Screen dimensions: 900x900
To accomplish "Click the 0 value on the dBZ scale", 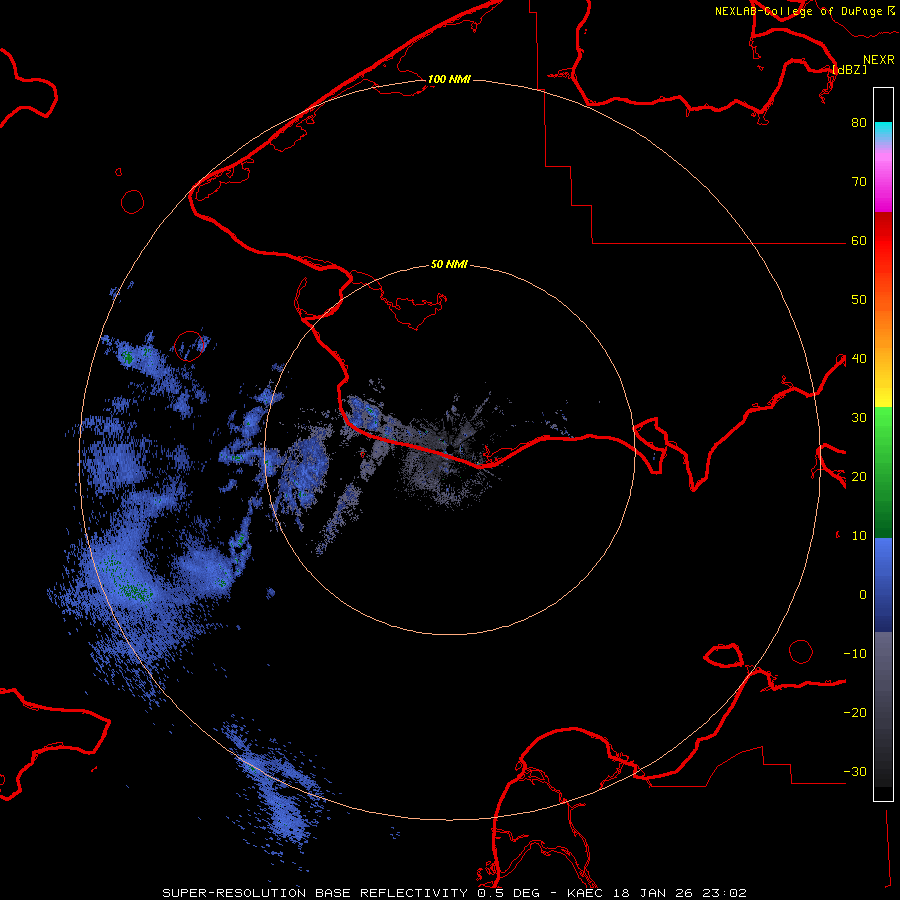I will (863, 595).
